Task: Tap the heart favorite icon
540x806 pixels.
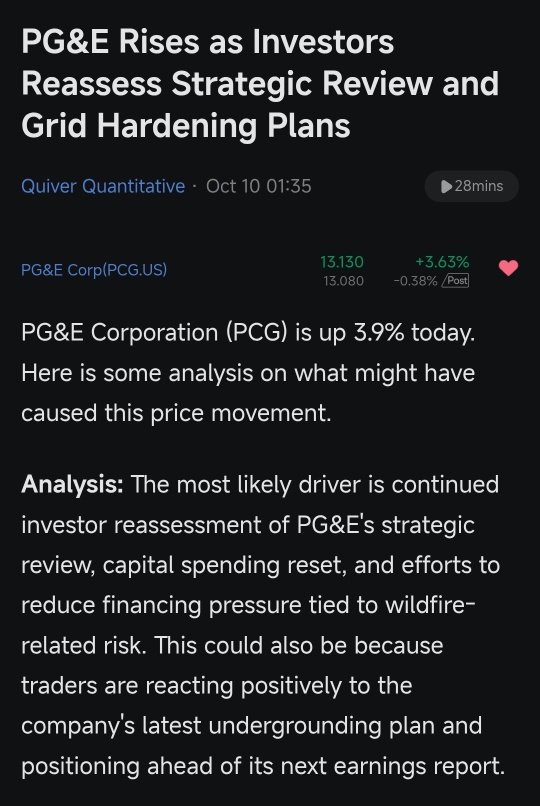Action: [508, 268]
